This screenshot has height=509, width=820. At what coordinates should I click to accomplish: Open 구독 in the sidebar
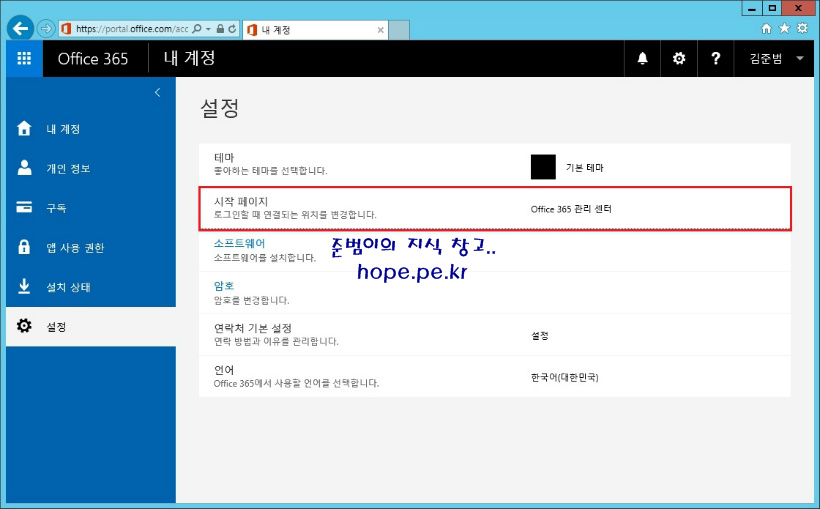point(91,208)
